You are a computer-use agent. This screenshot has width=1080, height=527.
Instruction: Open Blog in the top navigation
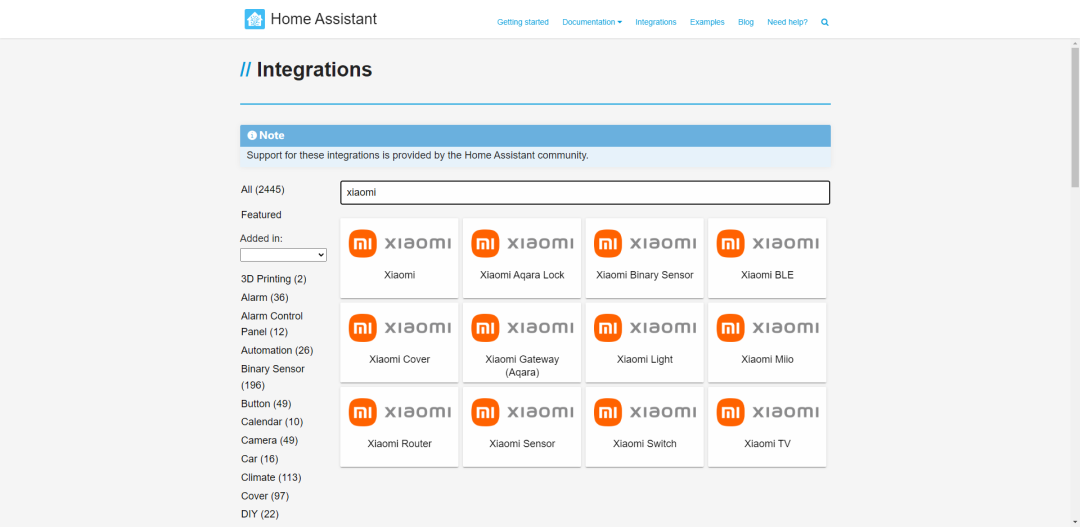coord(746,22)
